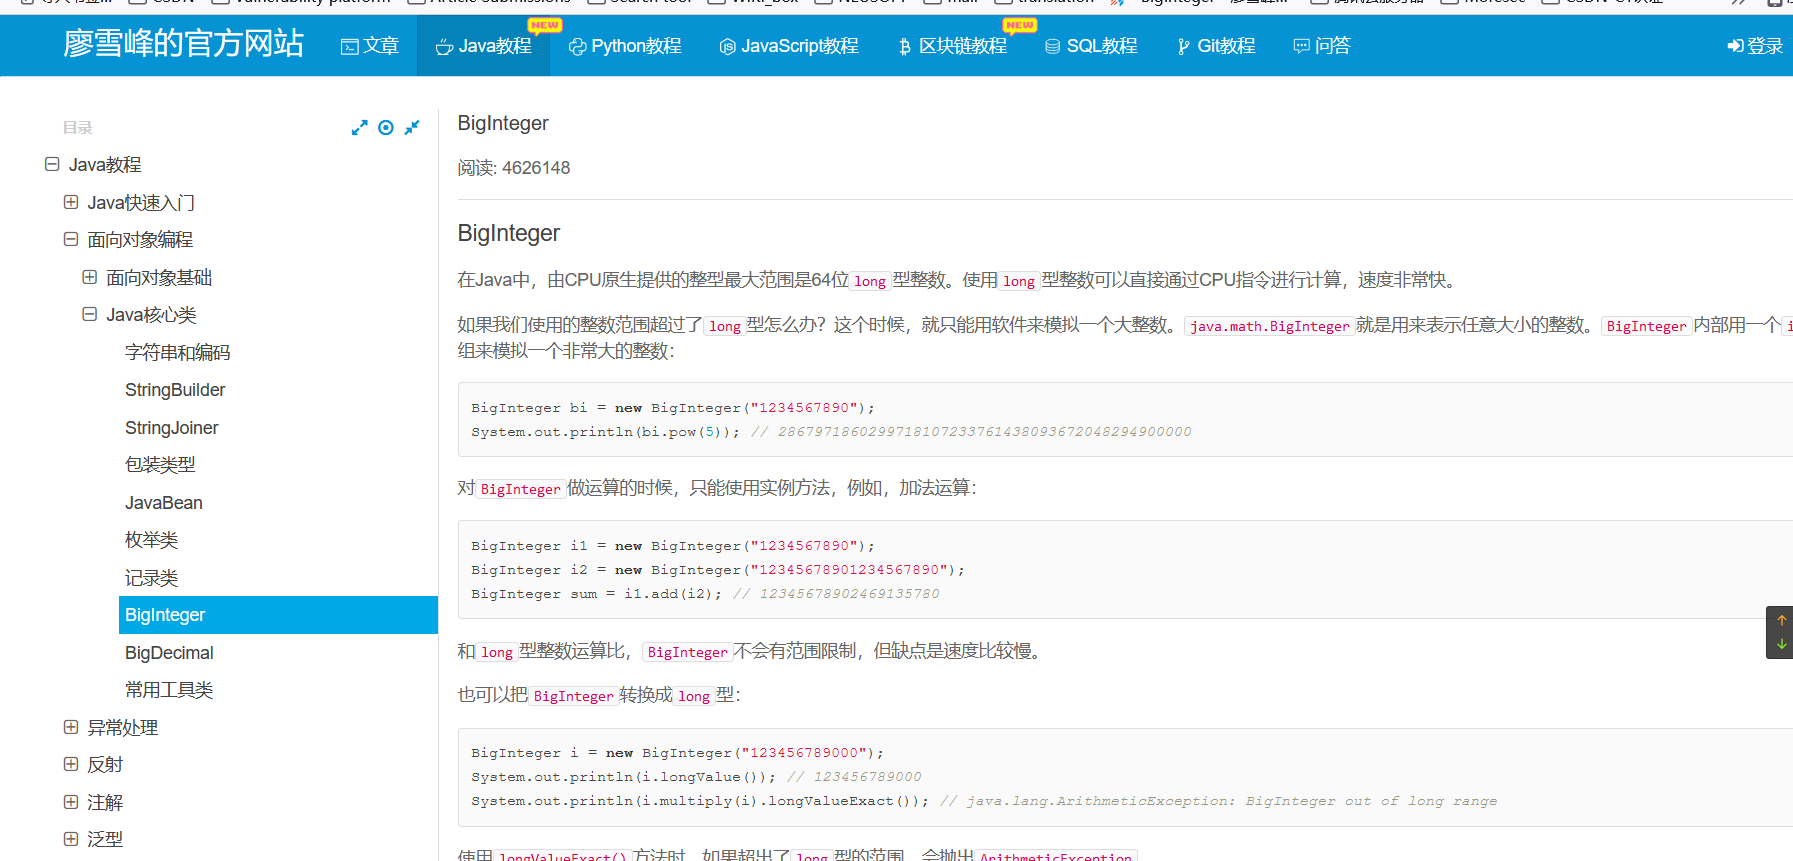1793x861 pixels.
Task: Click the locate-current-page target icon
Action: (x=386, y=128)
